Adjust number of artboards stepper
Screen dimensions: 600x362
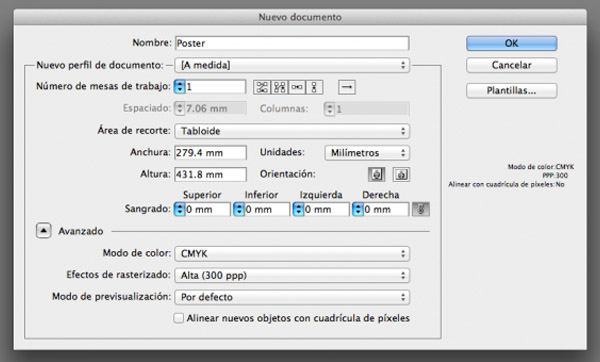[x=179, y=87]
